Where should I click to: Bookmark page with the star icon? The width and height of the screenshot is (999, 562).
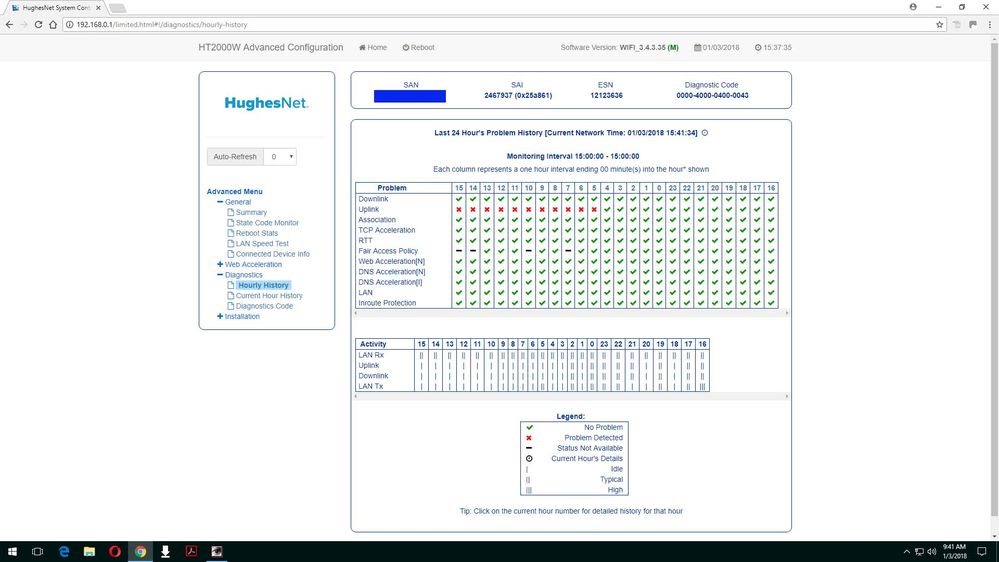[939, 24]
